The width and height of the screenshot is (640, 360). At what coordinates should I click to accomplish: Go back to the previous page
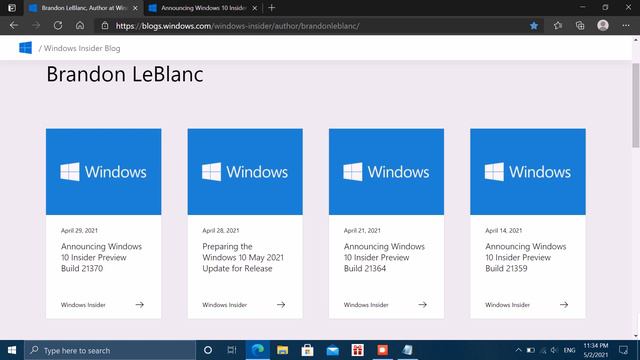point(14,26)
